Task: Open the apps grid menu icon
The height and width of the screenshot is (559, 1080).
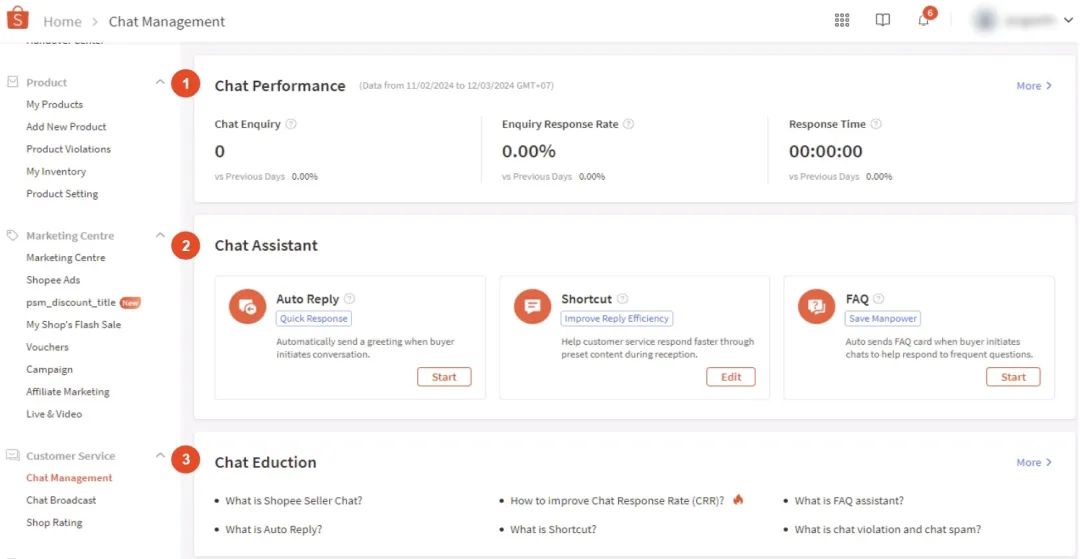Action: coord(842,20)
